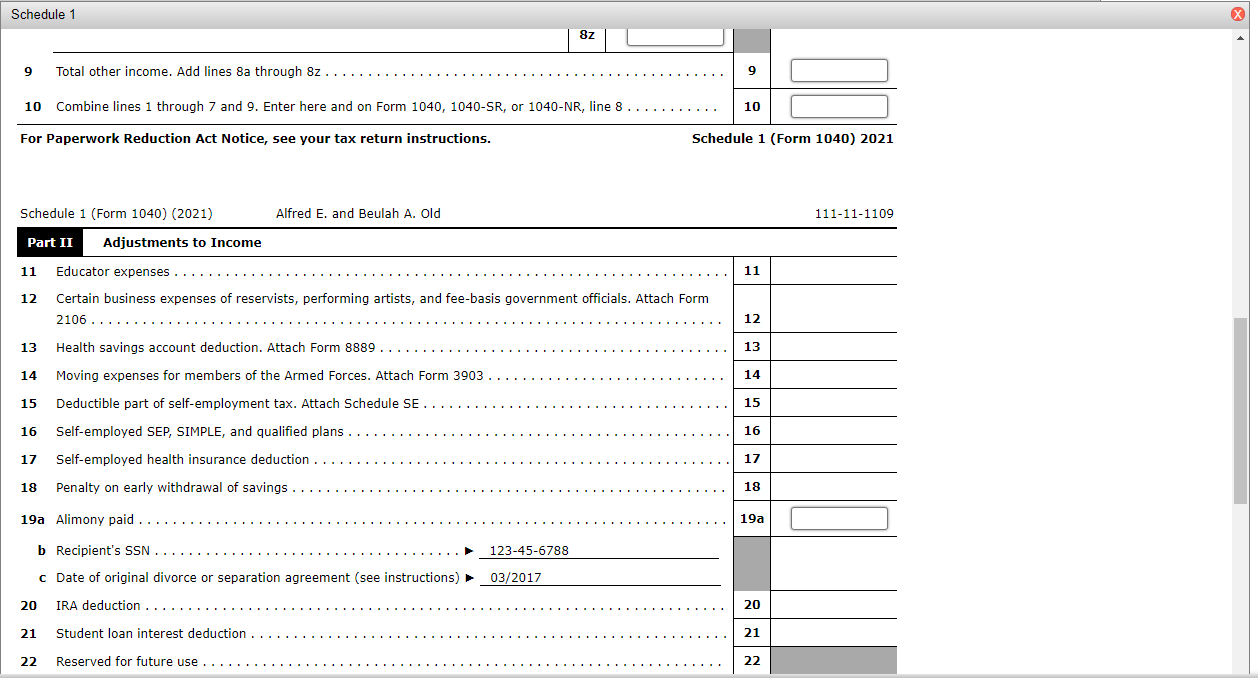The image size is (1258, 678).
Task: Select the IRA deduction line 20 amount cell
Action: [x=833, y=604]
